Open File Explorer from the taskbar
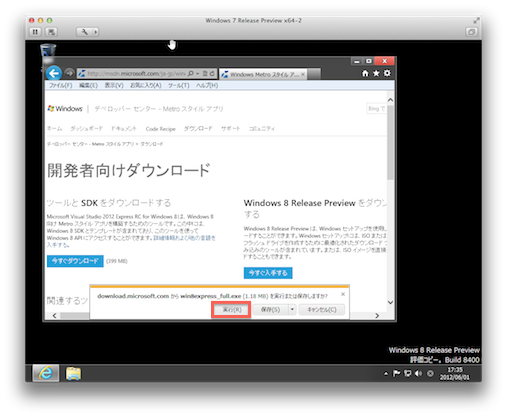Screen dimensions: 507x417 tap(73, 373)
